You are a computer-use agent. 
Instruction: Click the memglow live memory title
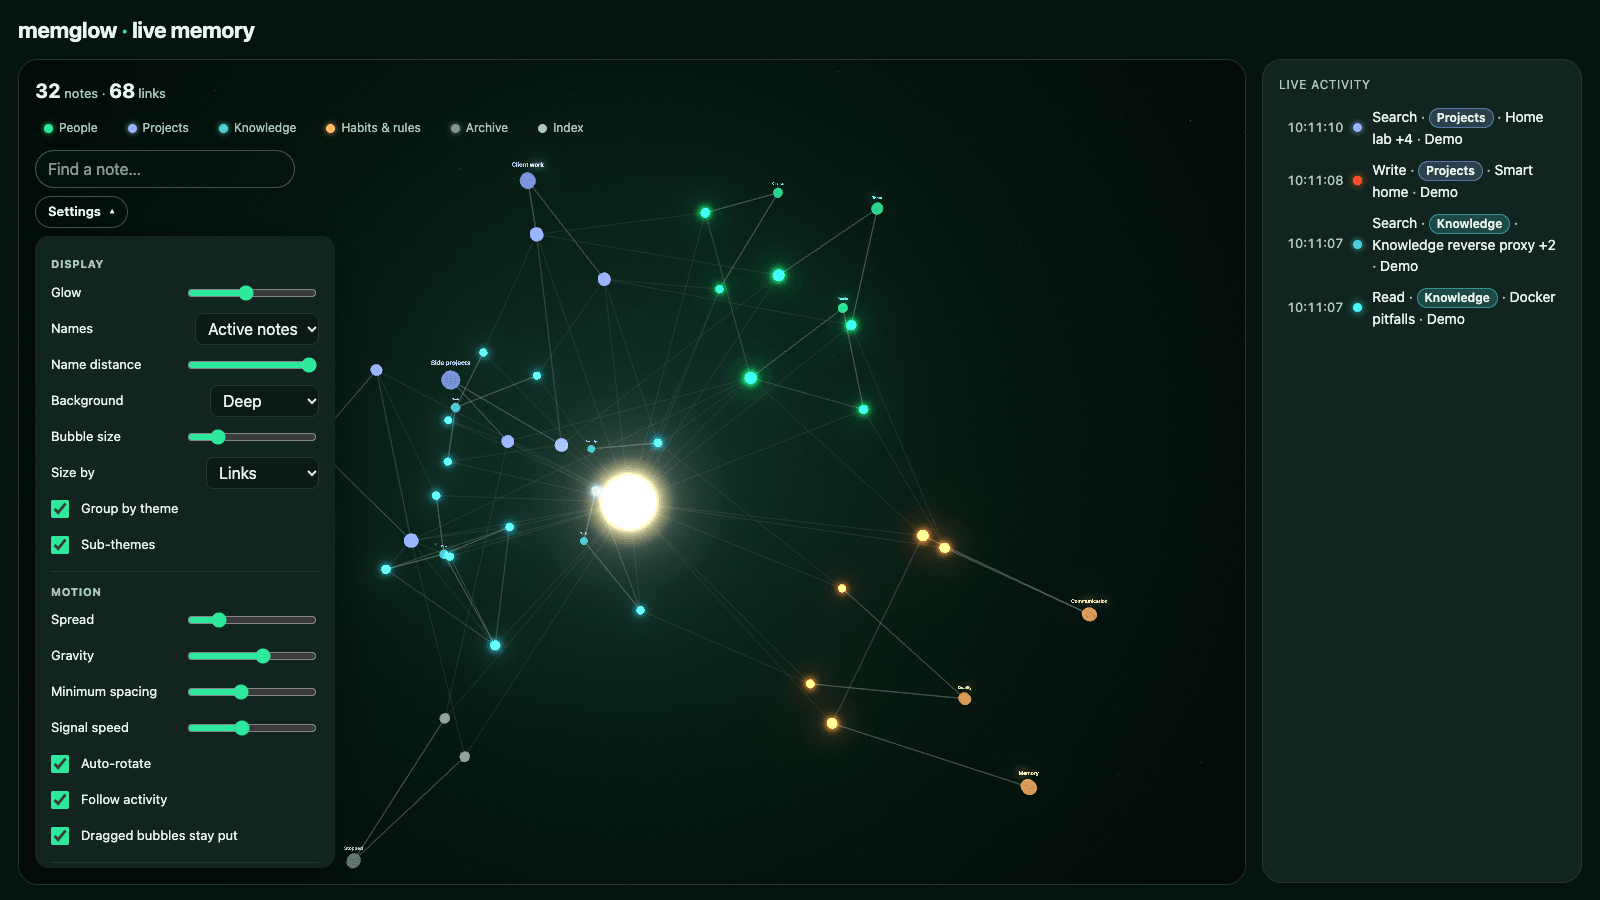(136, 31)
